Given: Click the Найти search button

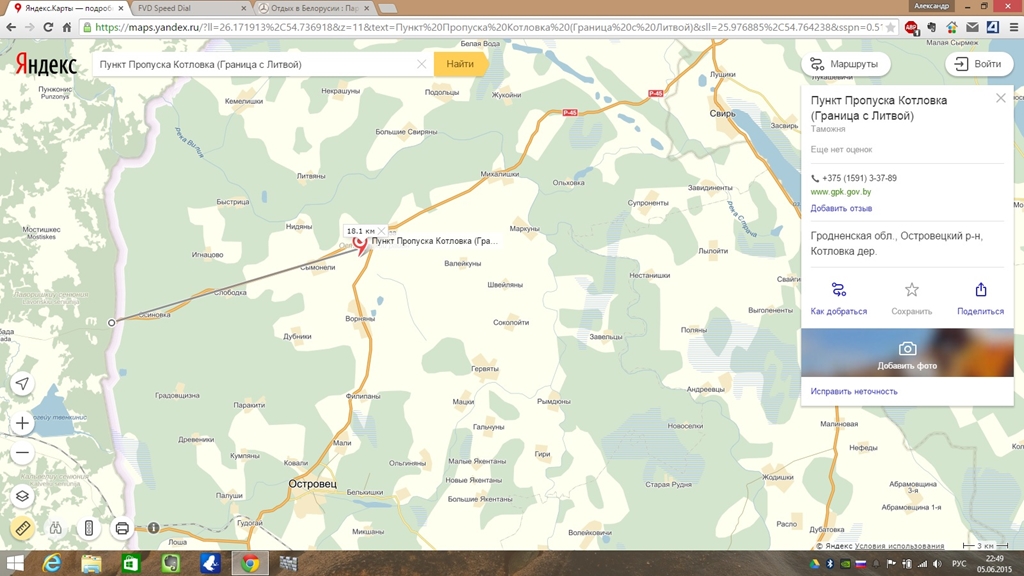Looking at the screenshot, I should coord(460,64).
